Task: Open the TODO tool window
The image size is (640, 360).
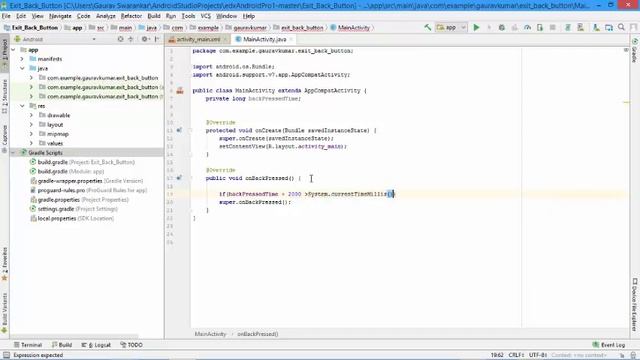Action: [131, 345]
